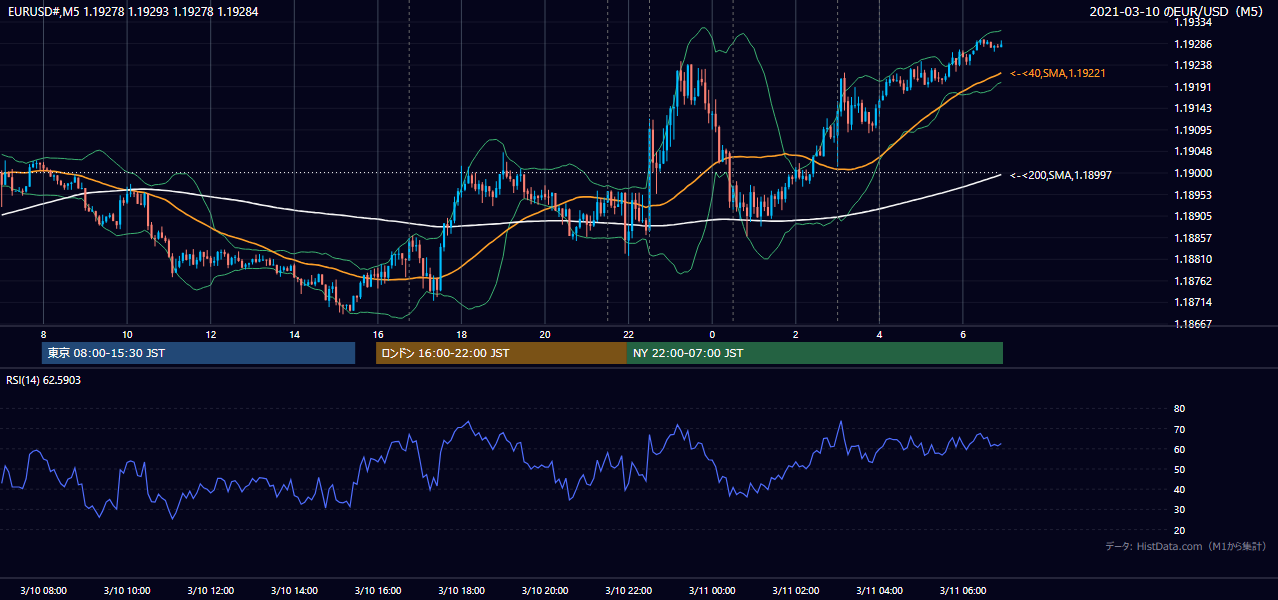Viewport: 1278px width, 600px height.
Task: Click price level 1.18810 on the axis
Action: (1192, 259)
